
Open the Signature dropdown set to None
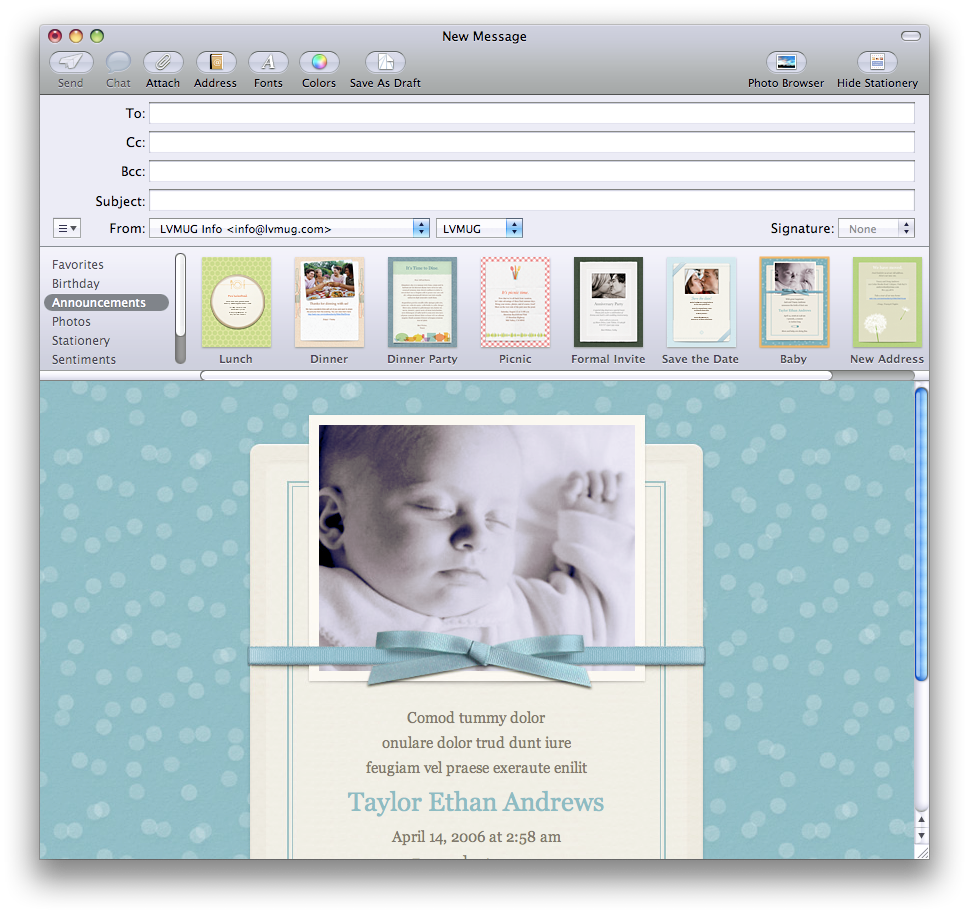click(x=876, y=227)
